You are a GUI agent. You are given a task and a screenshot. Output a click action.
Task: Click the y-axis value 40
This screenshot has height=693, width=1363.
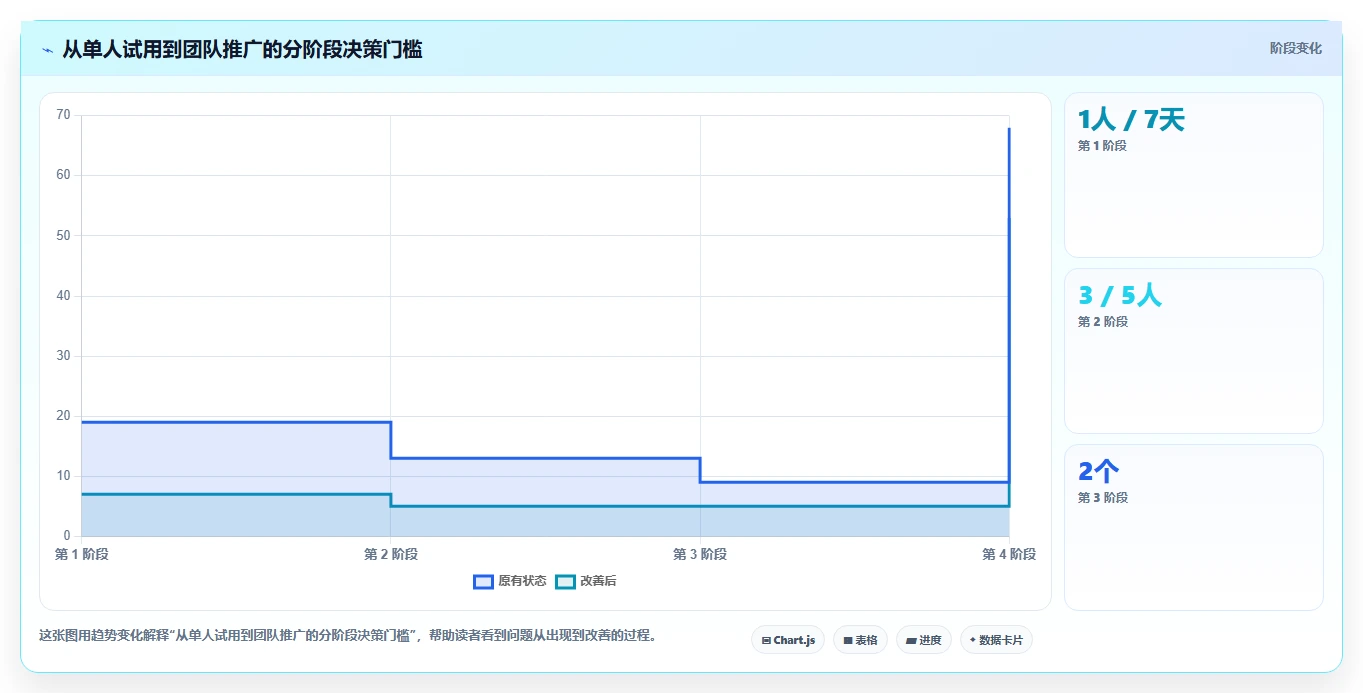63,296
